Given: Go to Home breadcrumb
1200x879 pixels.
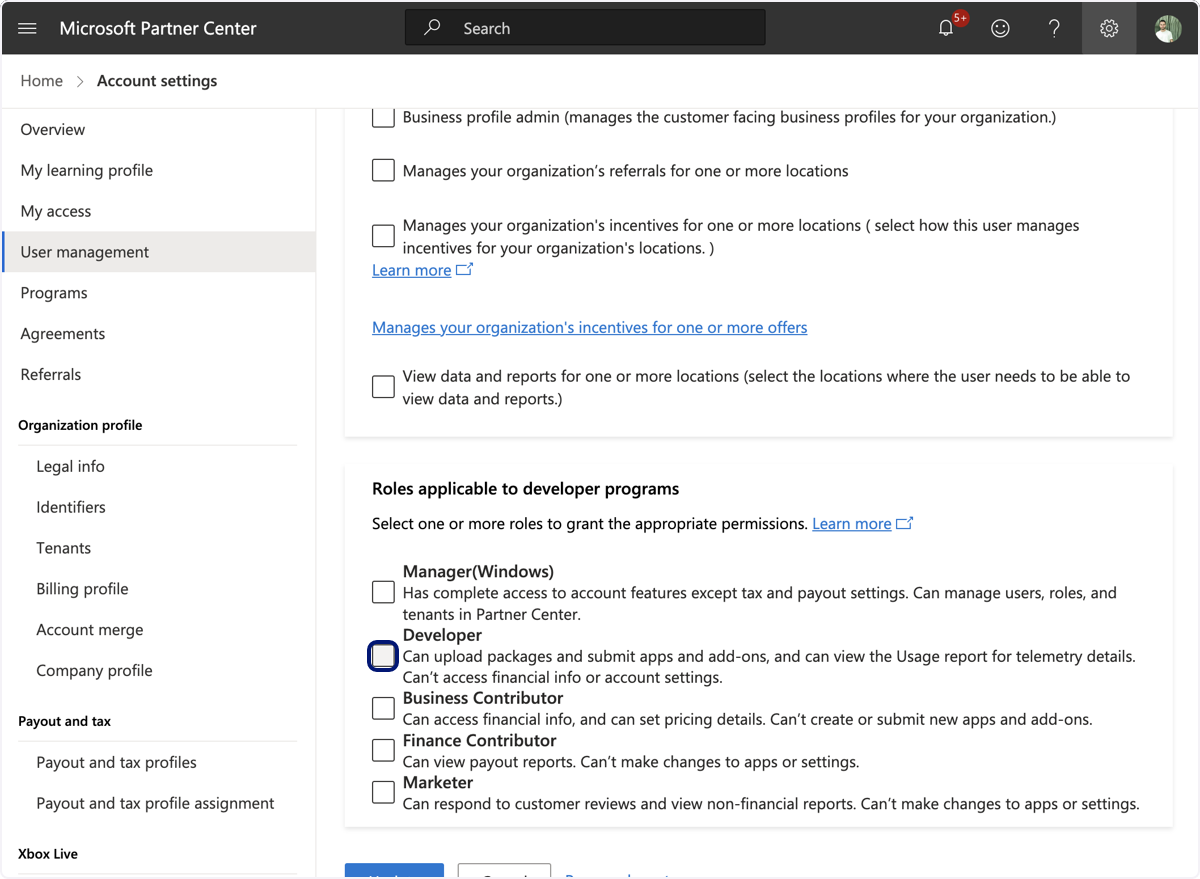Looking at the screenshot, I should pos(41,81).
